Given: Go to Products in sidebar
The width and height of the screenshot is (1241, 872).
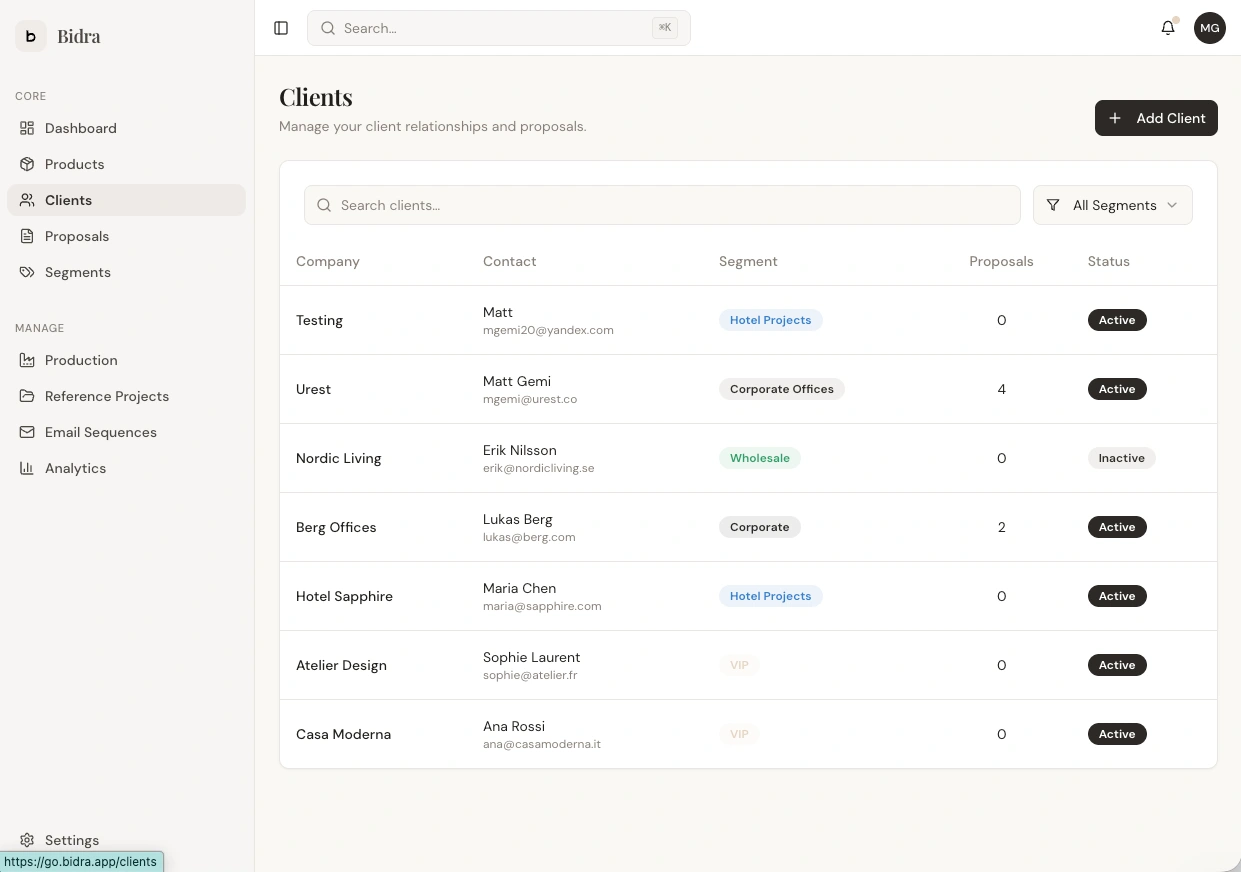Looking at the screenshot, I should click(x=74, y=164).
